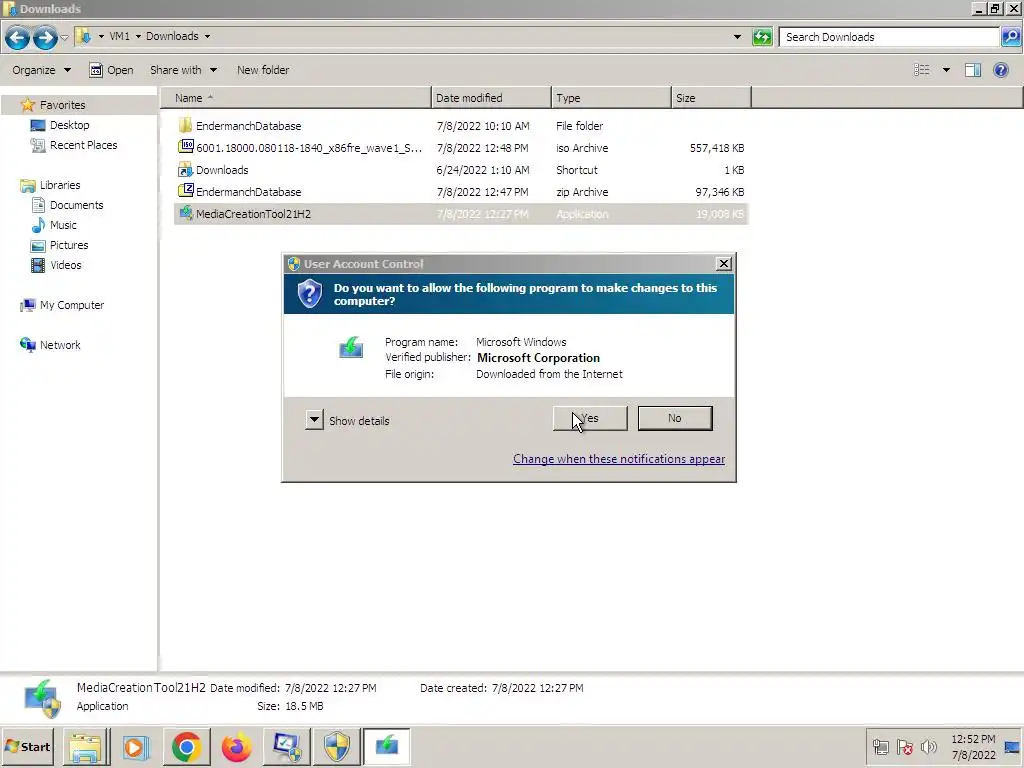Open the monitor tool taskbar icon
Screen dimensions: 1024x768
click(x=287, y=747)
